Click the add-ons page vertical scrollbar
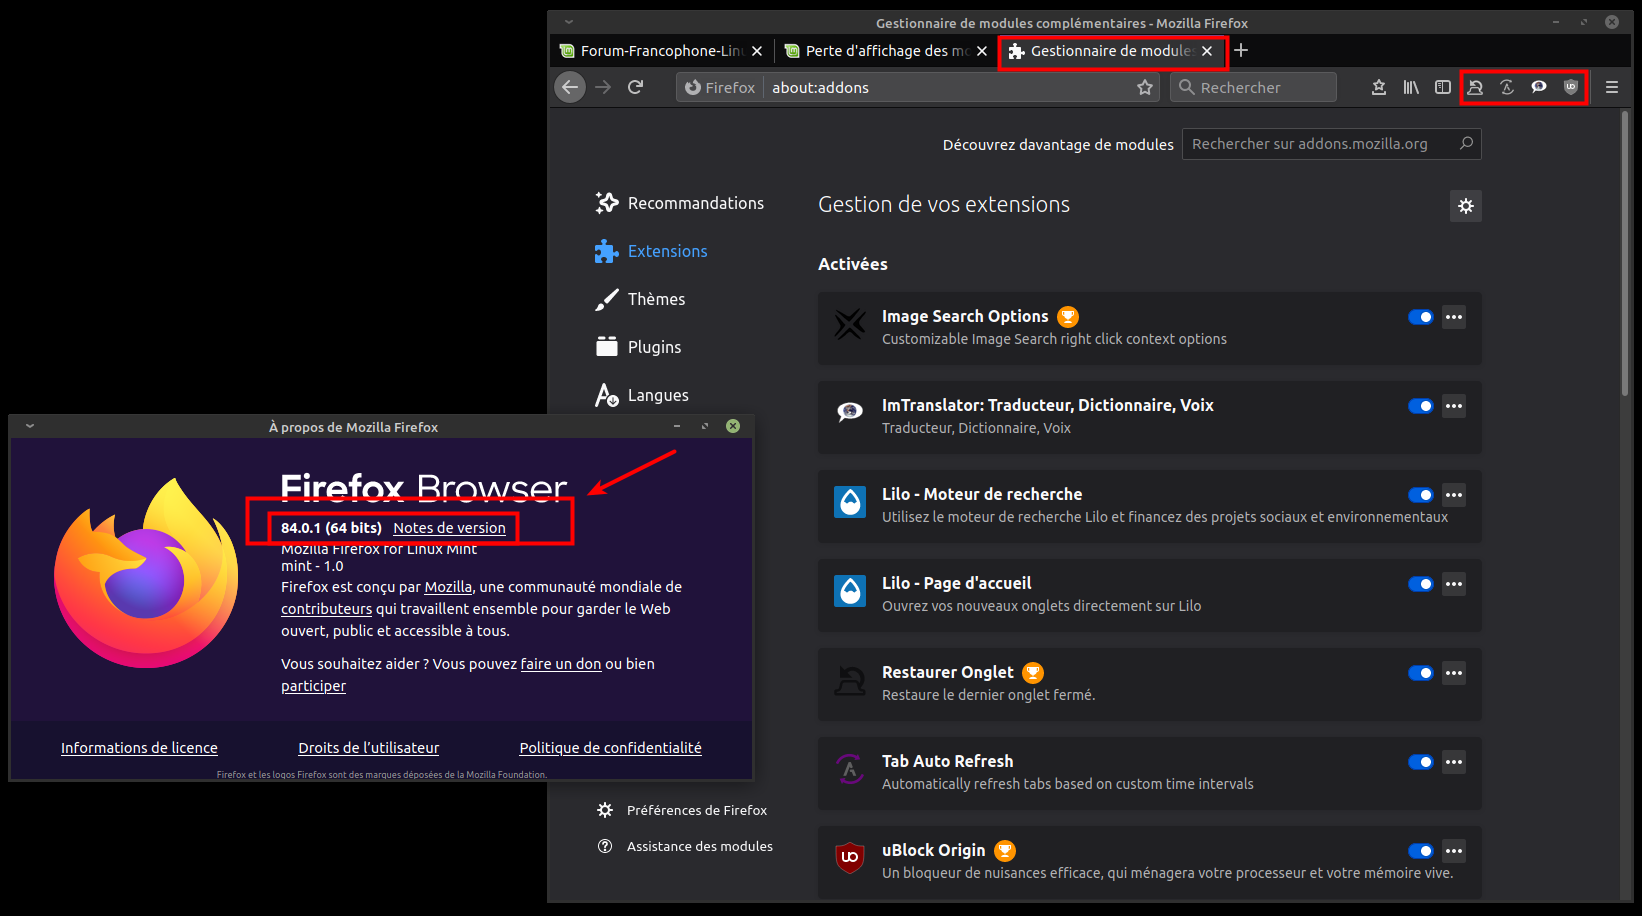The width and height of the screenshot is (1642, 916). point(1625,255)
